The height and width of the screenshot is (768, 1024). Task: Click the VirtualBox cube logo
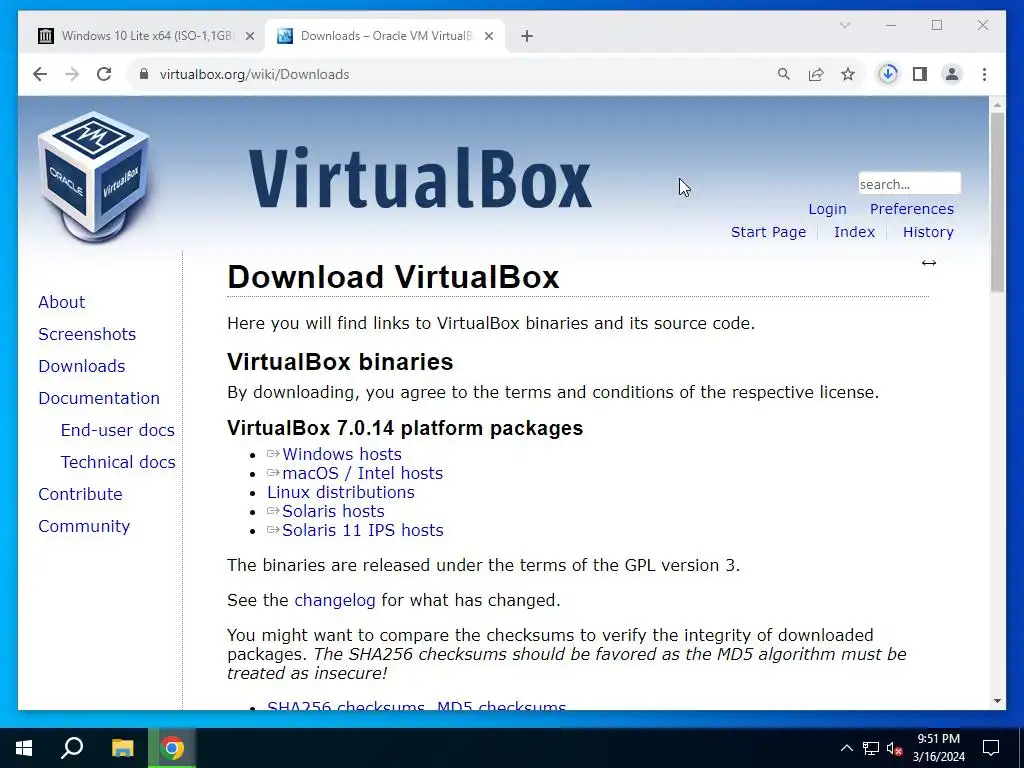[94, 176]
